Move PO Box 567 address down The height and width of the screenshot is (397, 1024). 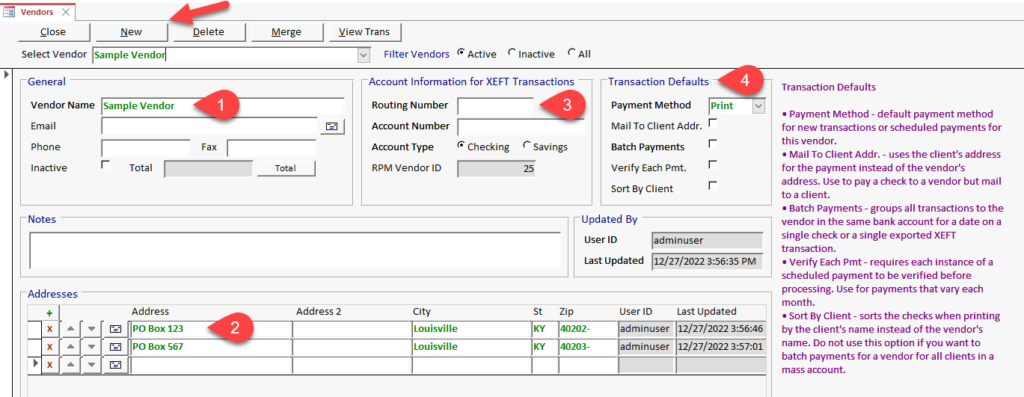click(x=92, y=347)
